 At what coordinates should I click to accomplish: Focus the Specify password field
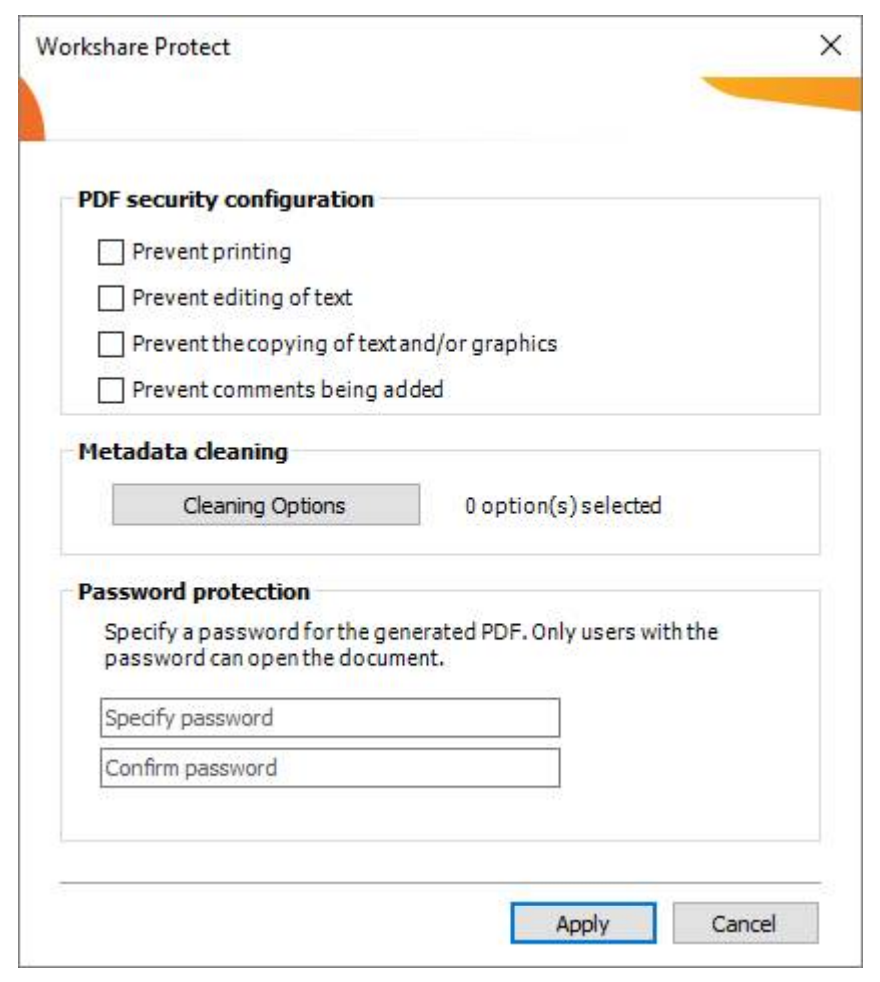click(x=330, y=718)
